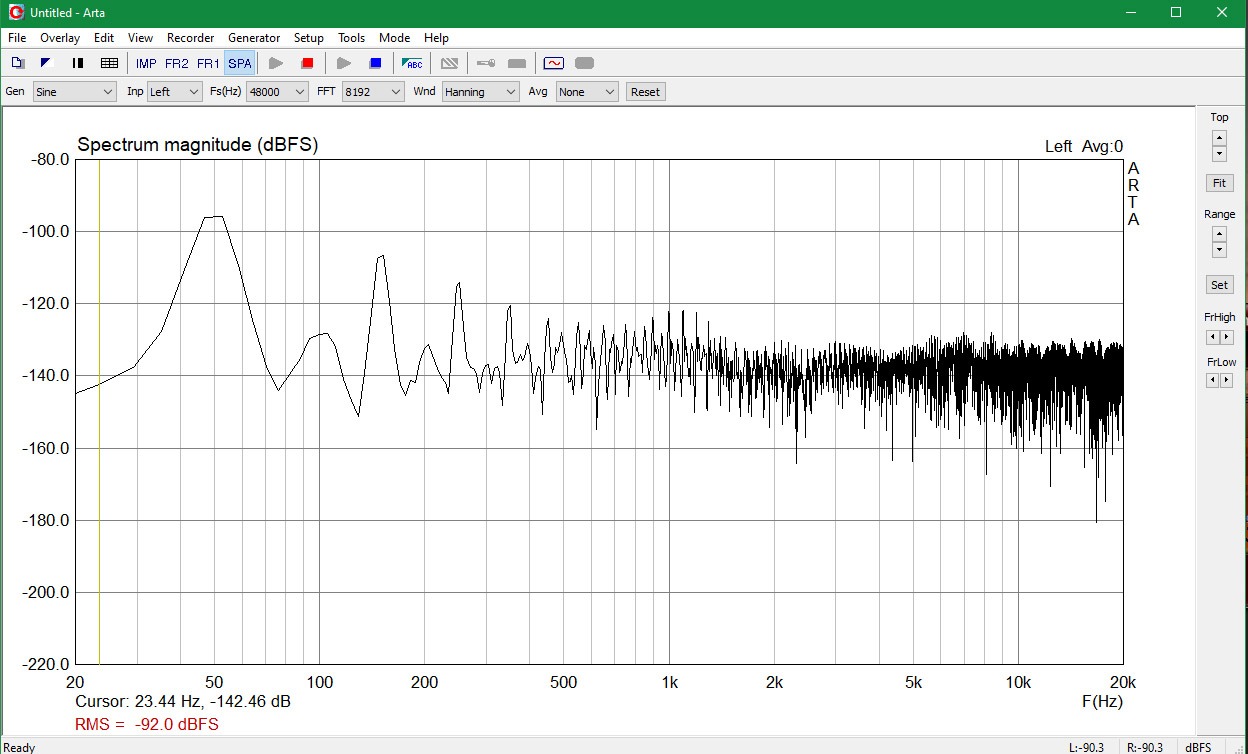Open the Generator menu
1248x754 pixels.
[x=254, y=38]
